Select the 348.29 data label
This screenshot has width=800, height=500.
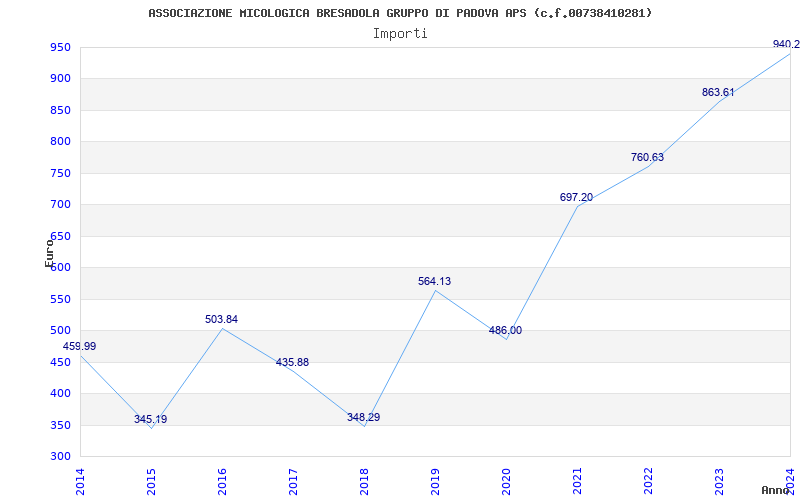tap(363, 417)
